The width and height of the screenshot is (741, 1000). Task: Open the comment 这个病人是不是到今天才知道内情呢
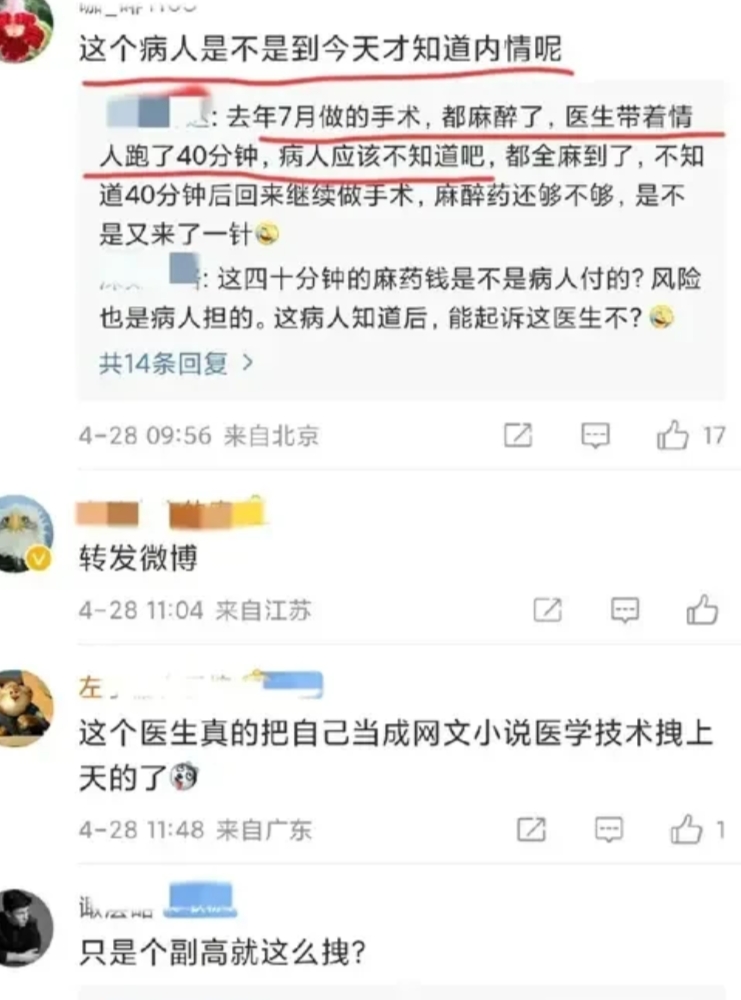(320, 50)
